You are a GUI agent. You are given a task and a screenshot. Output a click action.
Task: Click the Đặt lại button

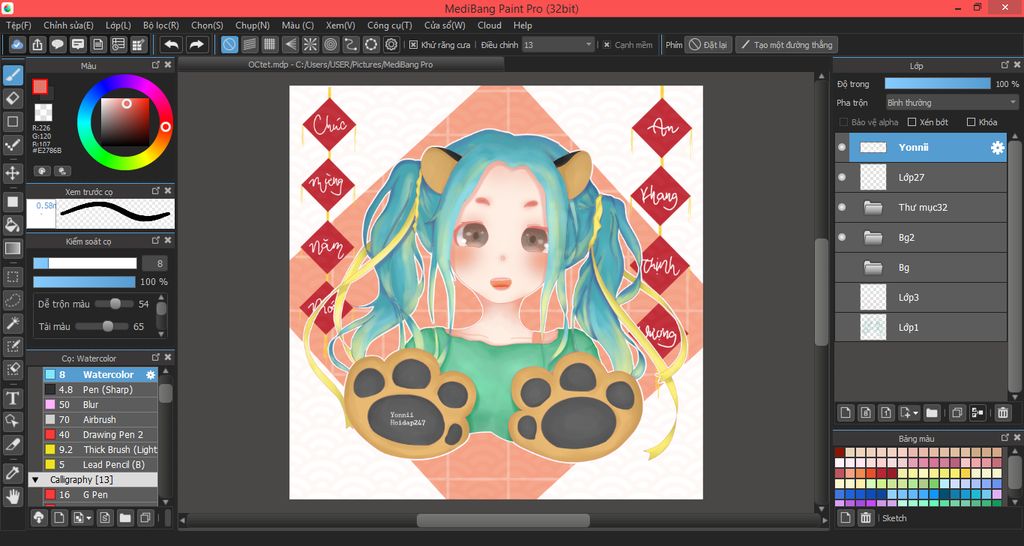pyautogui.click(x=708, y=45)
